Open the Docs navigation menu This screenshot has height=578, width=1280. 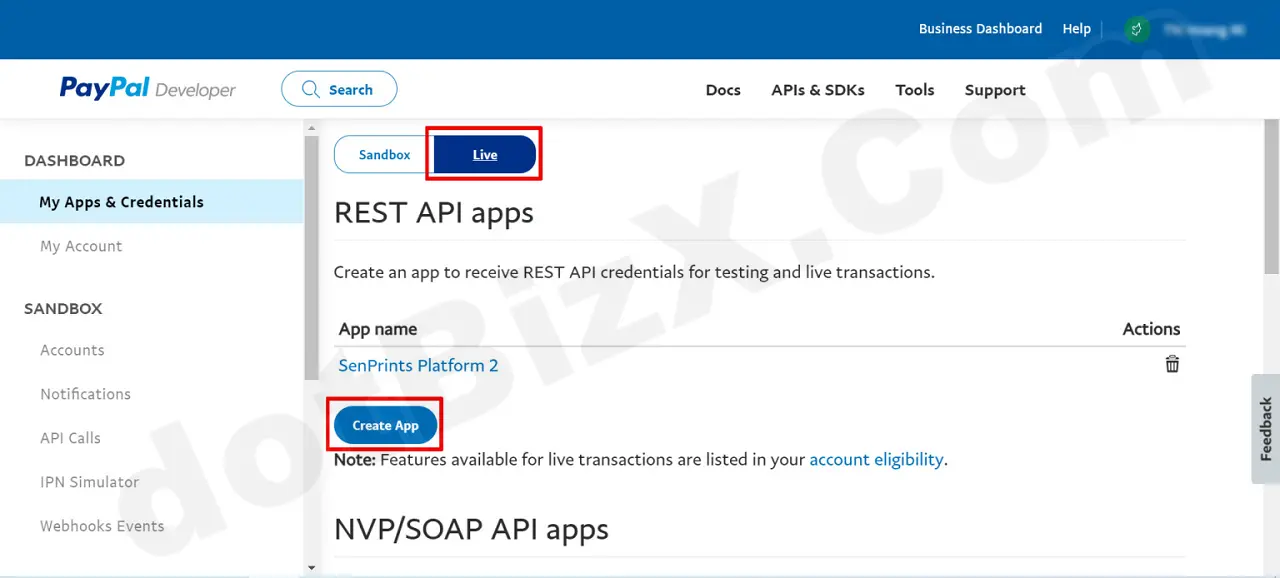(x=723, y=90)
